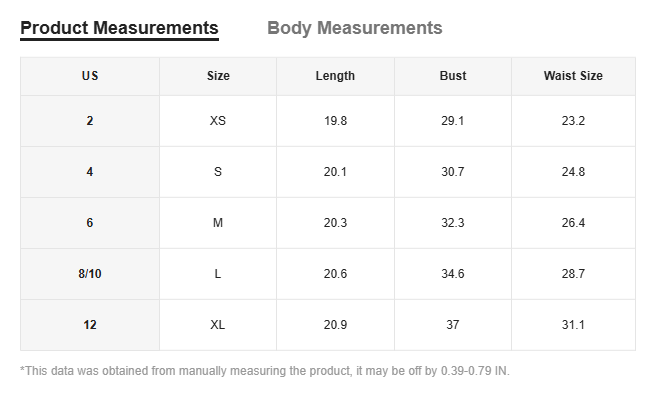Click the bust value 37
The height and width of the screenshot is (403, 658).
[x=453, y=325]
